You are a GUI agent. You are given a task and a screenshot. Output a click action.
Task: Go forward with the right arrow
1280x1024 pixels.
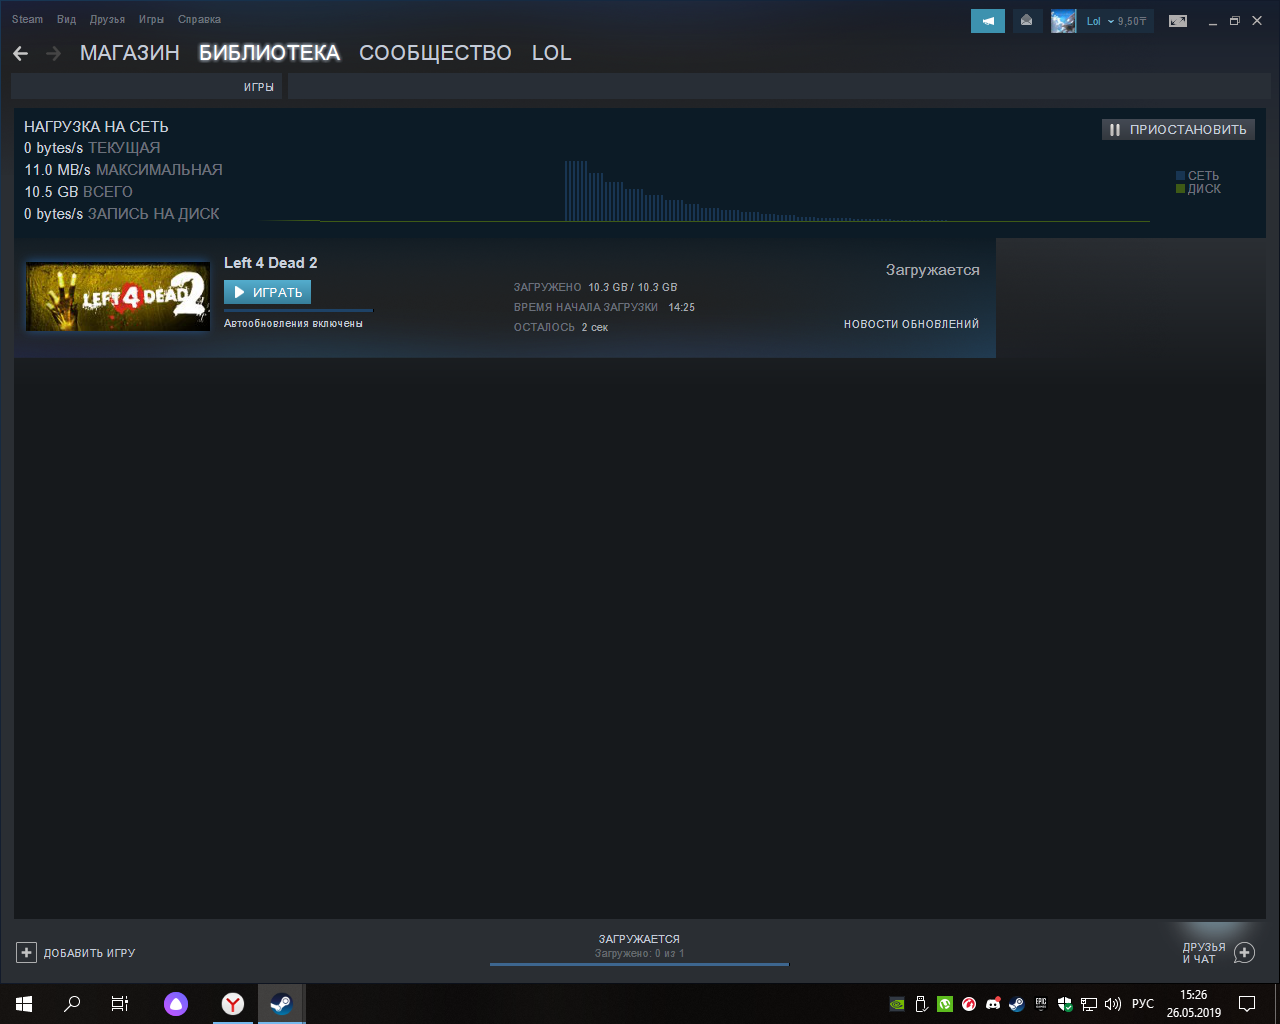point(54,53)
